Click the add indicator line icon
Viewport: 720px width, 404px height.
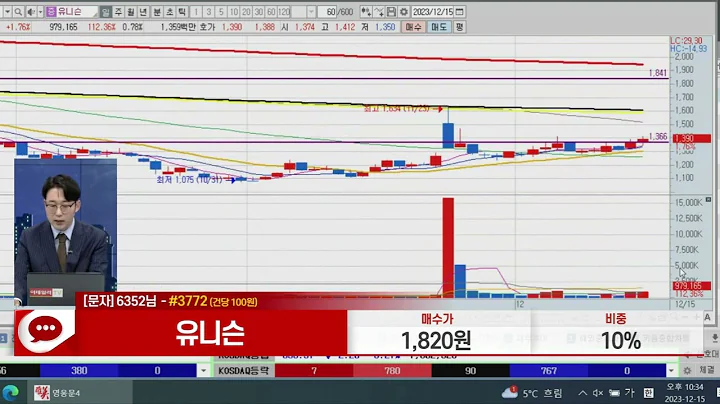click(379, 11)
